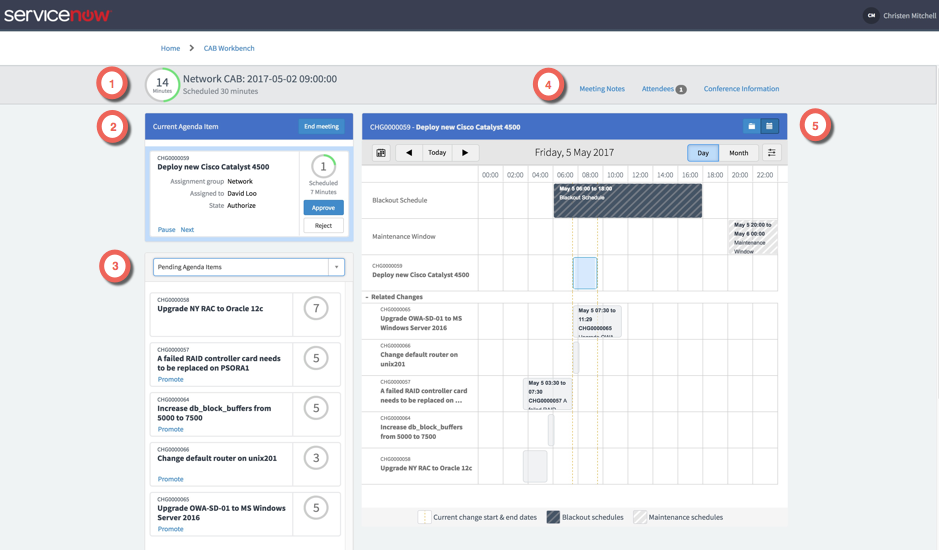Image resolution: width=939 pixels, height=550 pixels.
Task: Go to previous day arrow
Action: coord(409,153)
